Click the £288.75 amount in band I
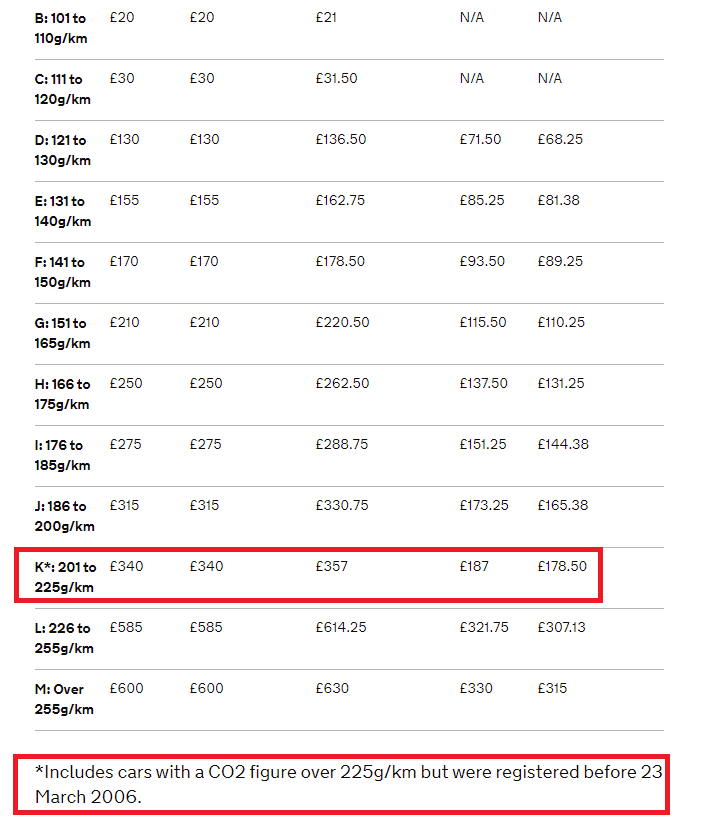Image resolution: width=713 pixels, height=823 pixels. click(x=342, y=444)
